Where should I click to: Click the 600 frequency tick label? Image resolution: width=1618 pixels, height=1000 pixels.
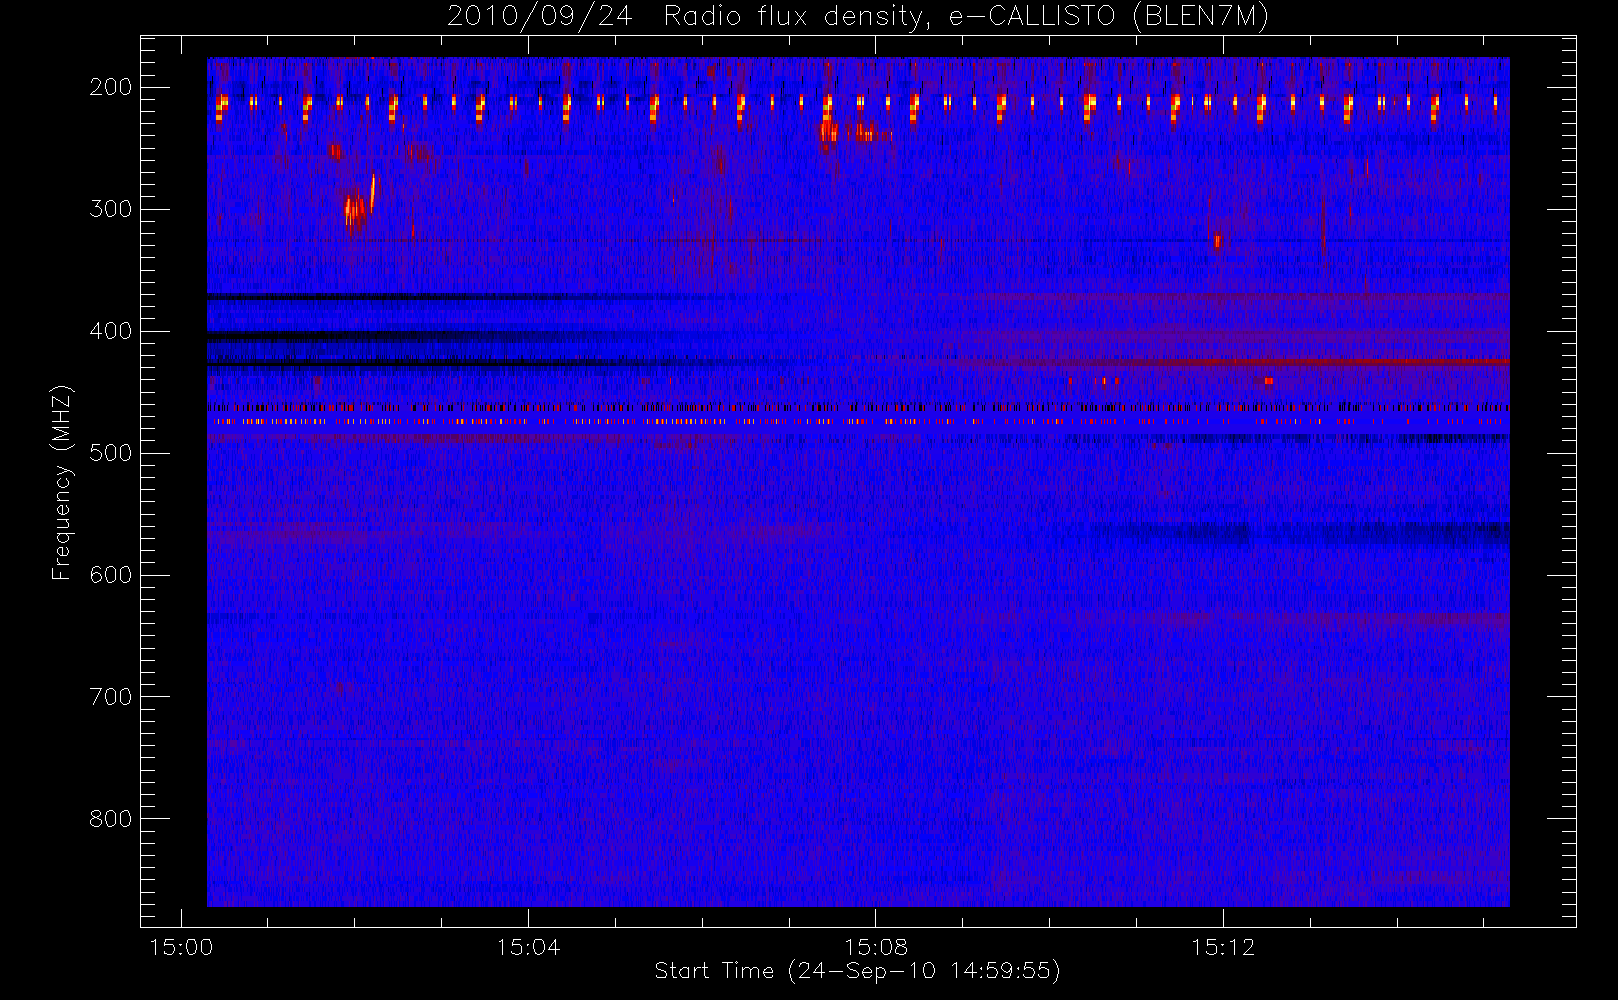coord(111,575)
